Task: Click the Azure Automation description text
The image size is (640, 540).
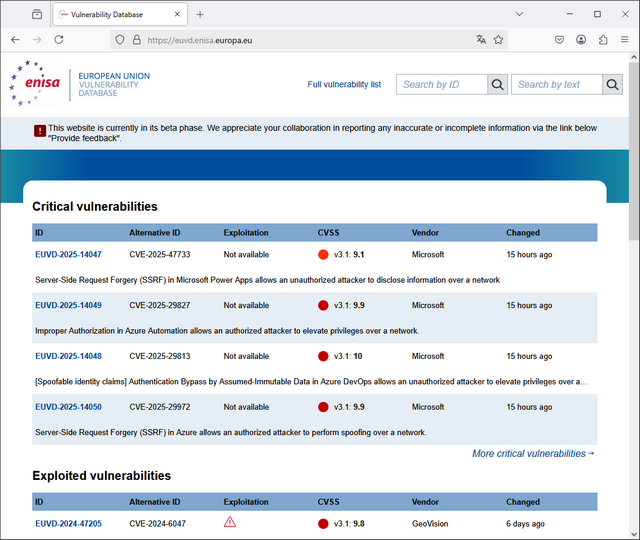Action: coord(227,331)
